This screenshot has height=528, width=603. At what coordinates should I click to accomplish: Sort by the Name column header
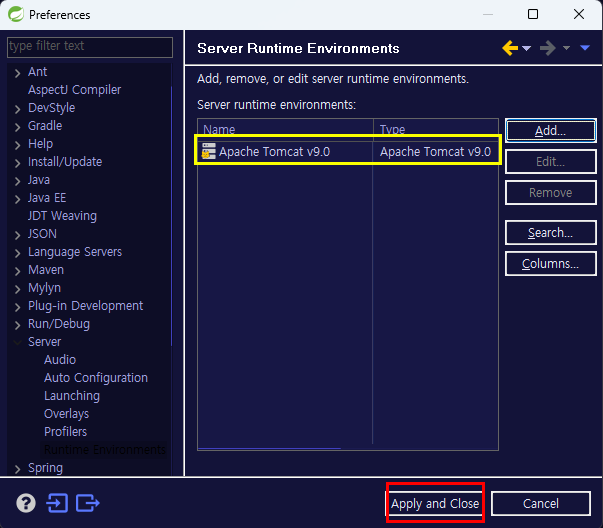pos(285,128)
